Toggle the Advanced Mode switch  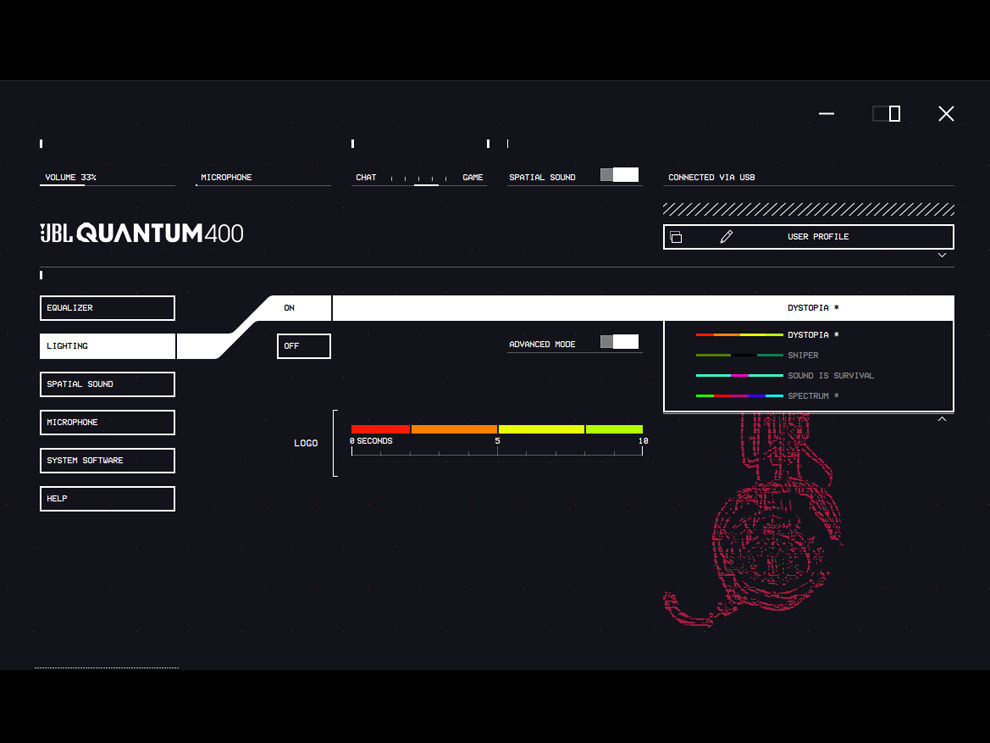tap(619, 342)
